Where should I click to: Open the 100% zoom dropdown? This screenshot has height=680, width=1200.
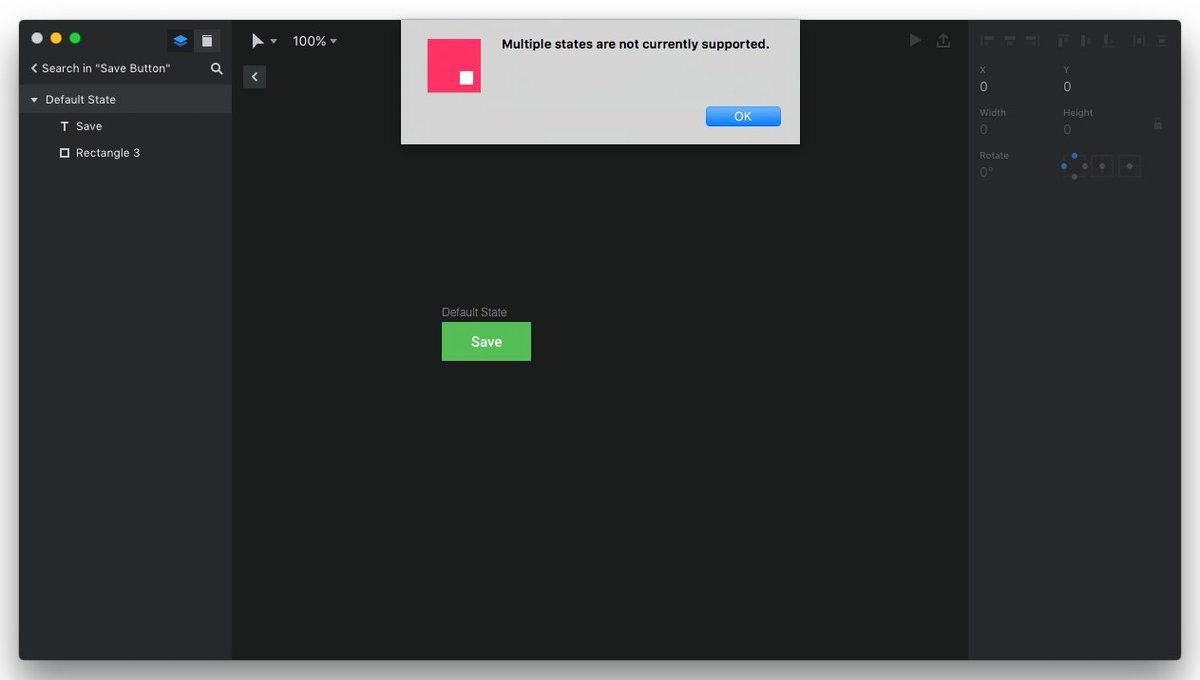(314, 41)
